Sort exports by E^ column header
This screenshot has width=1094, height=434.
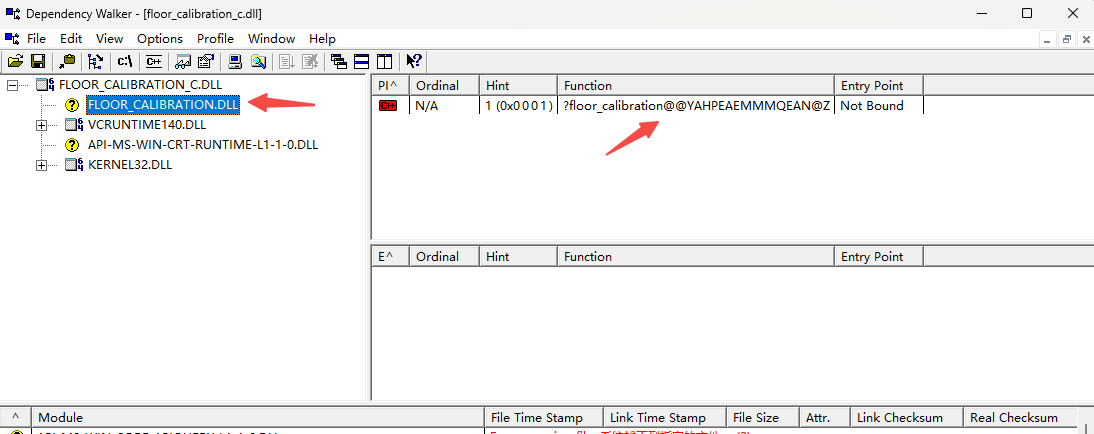click(390, 257)
